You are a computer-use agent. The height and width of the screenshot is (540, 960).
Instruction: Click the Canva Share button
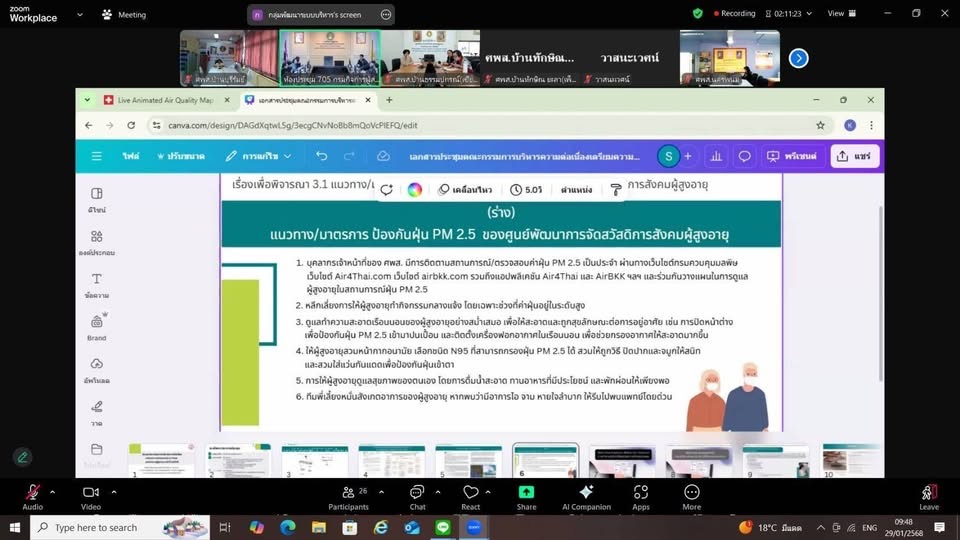point(854,156)
